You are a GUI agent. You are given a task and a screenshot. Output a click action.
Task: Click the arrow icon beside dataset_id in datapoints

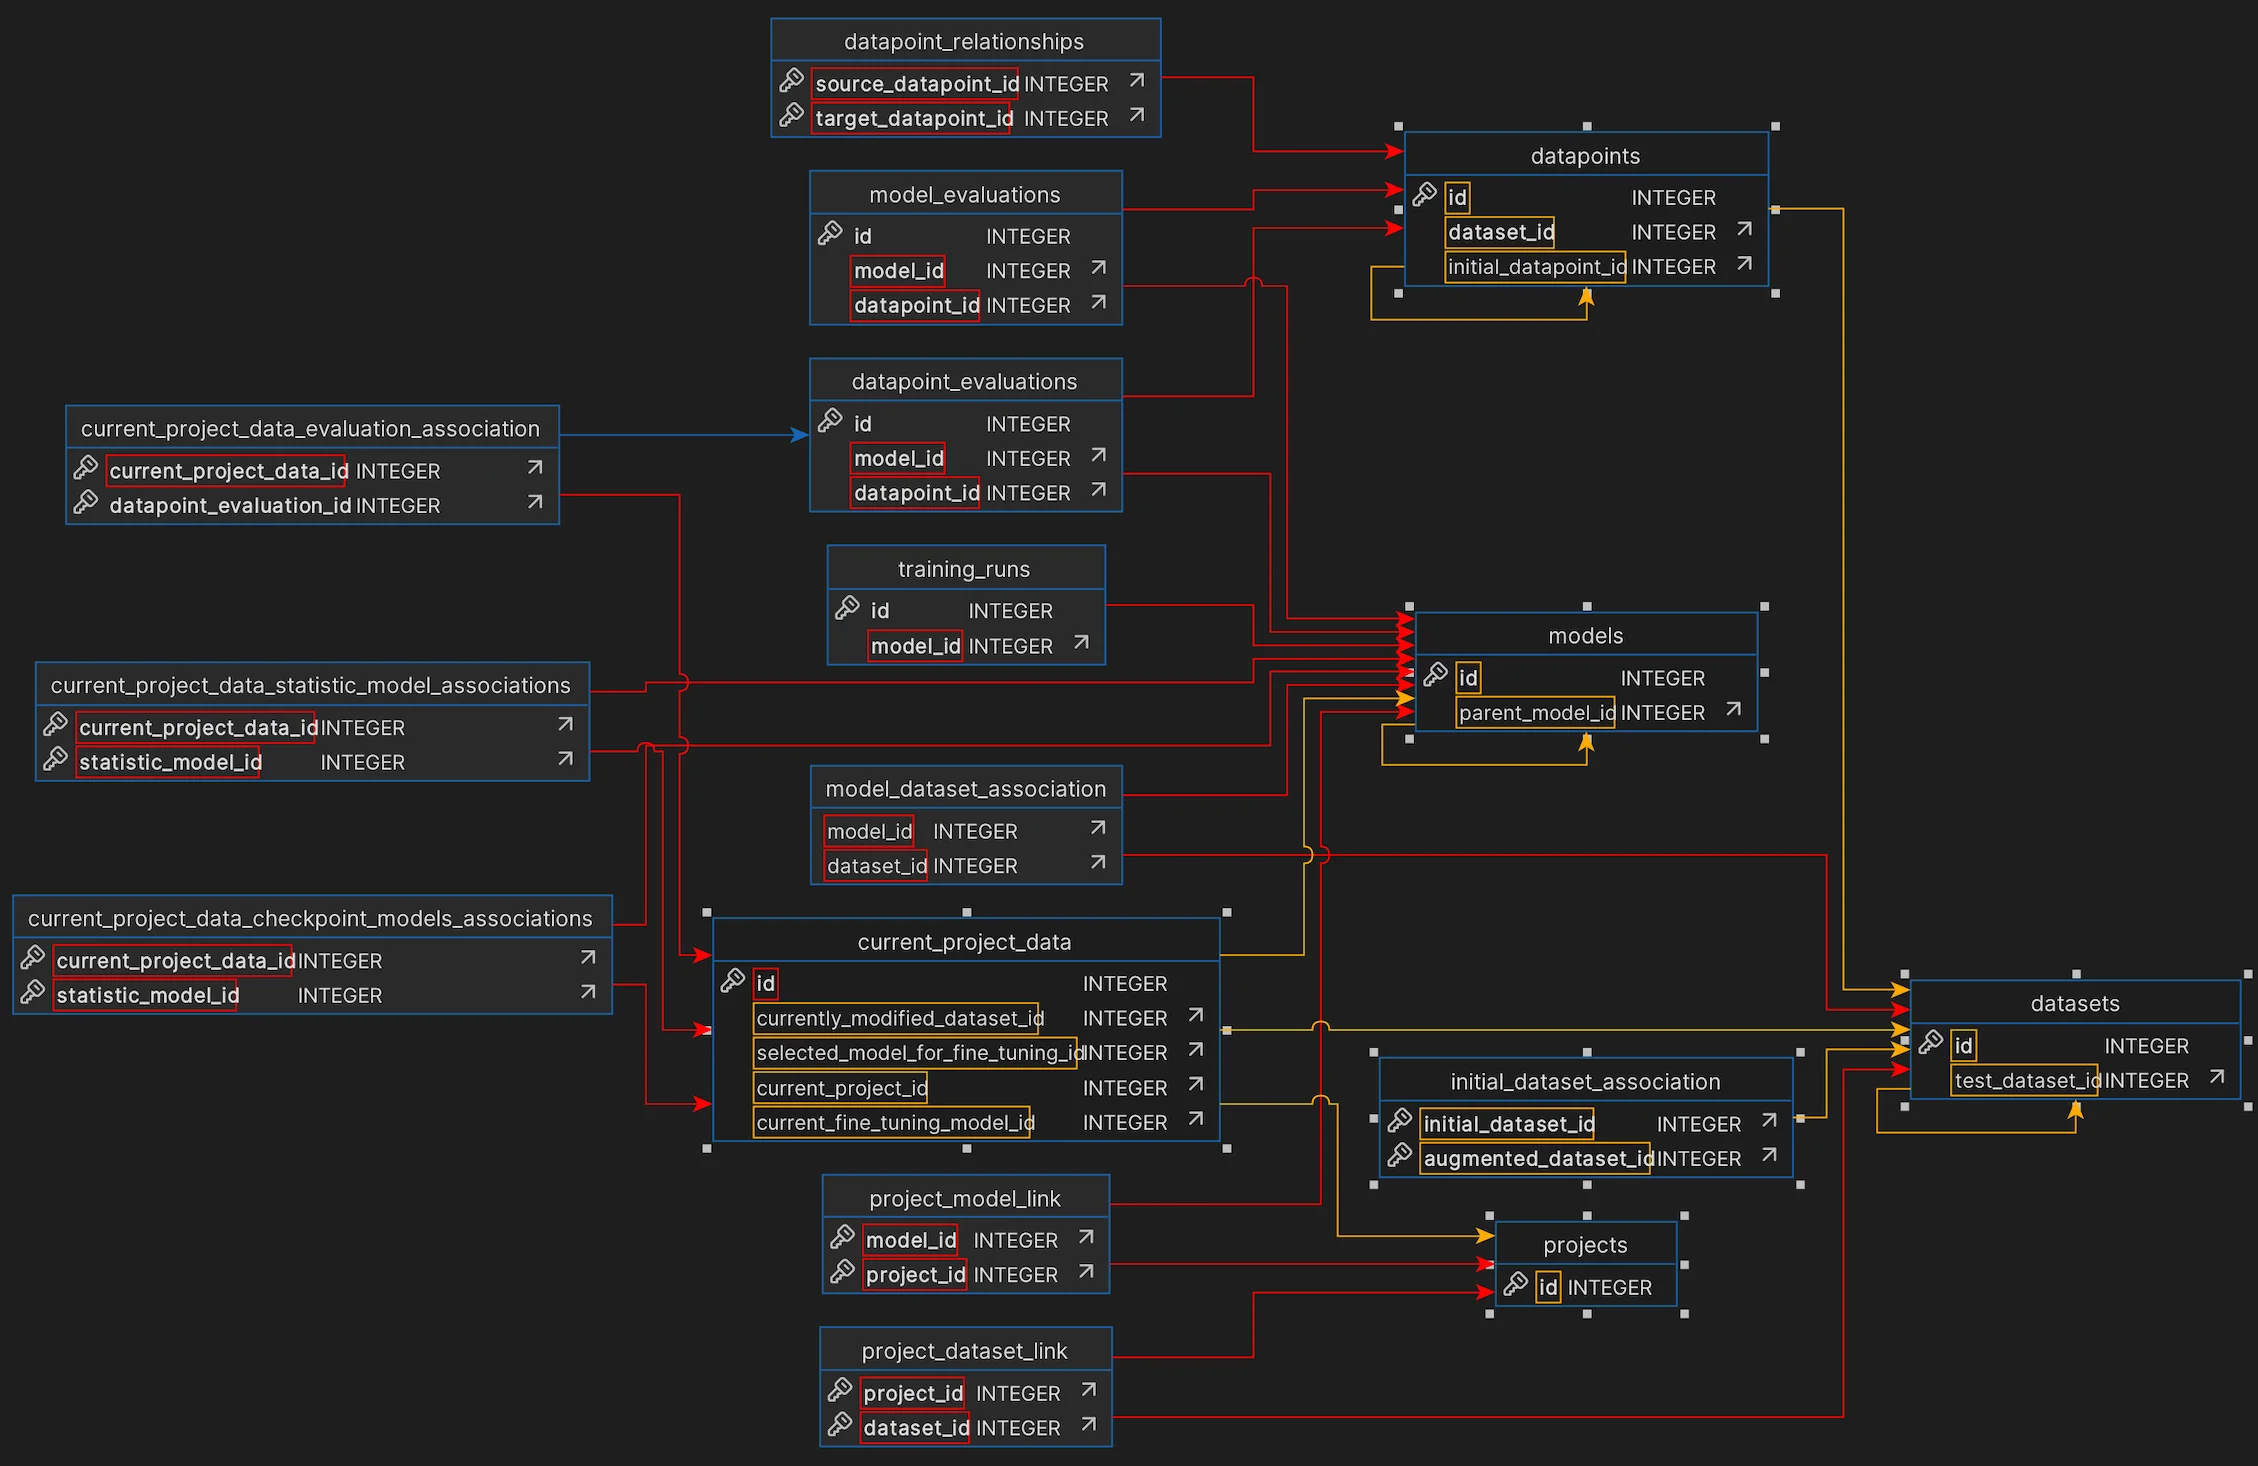click(1743, 230)
